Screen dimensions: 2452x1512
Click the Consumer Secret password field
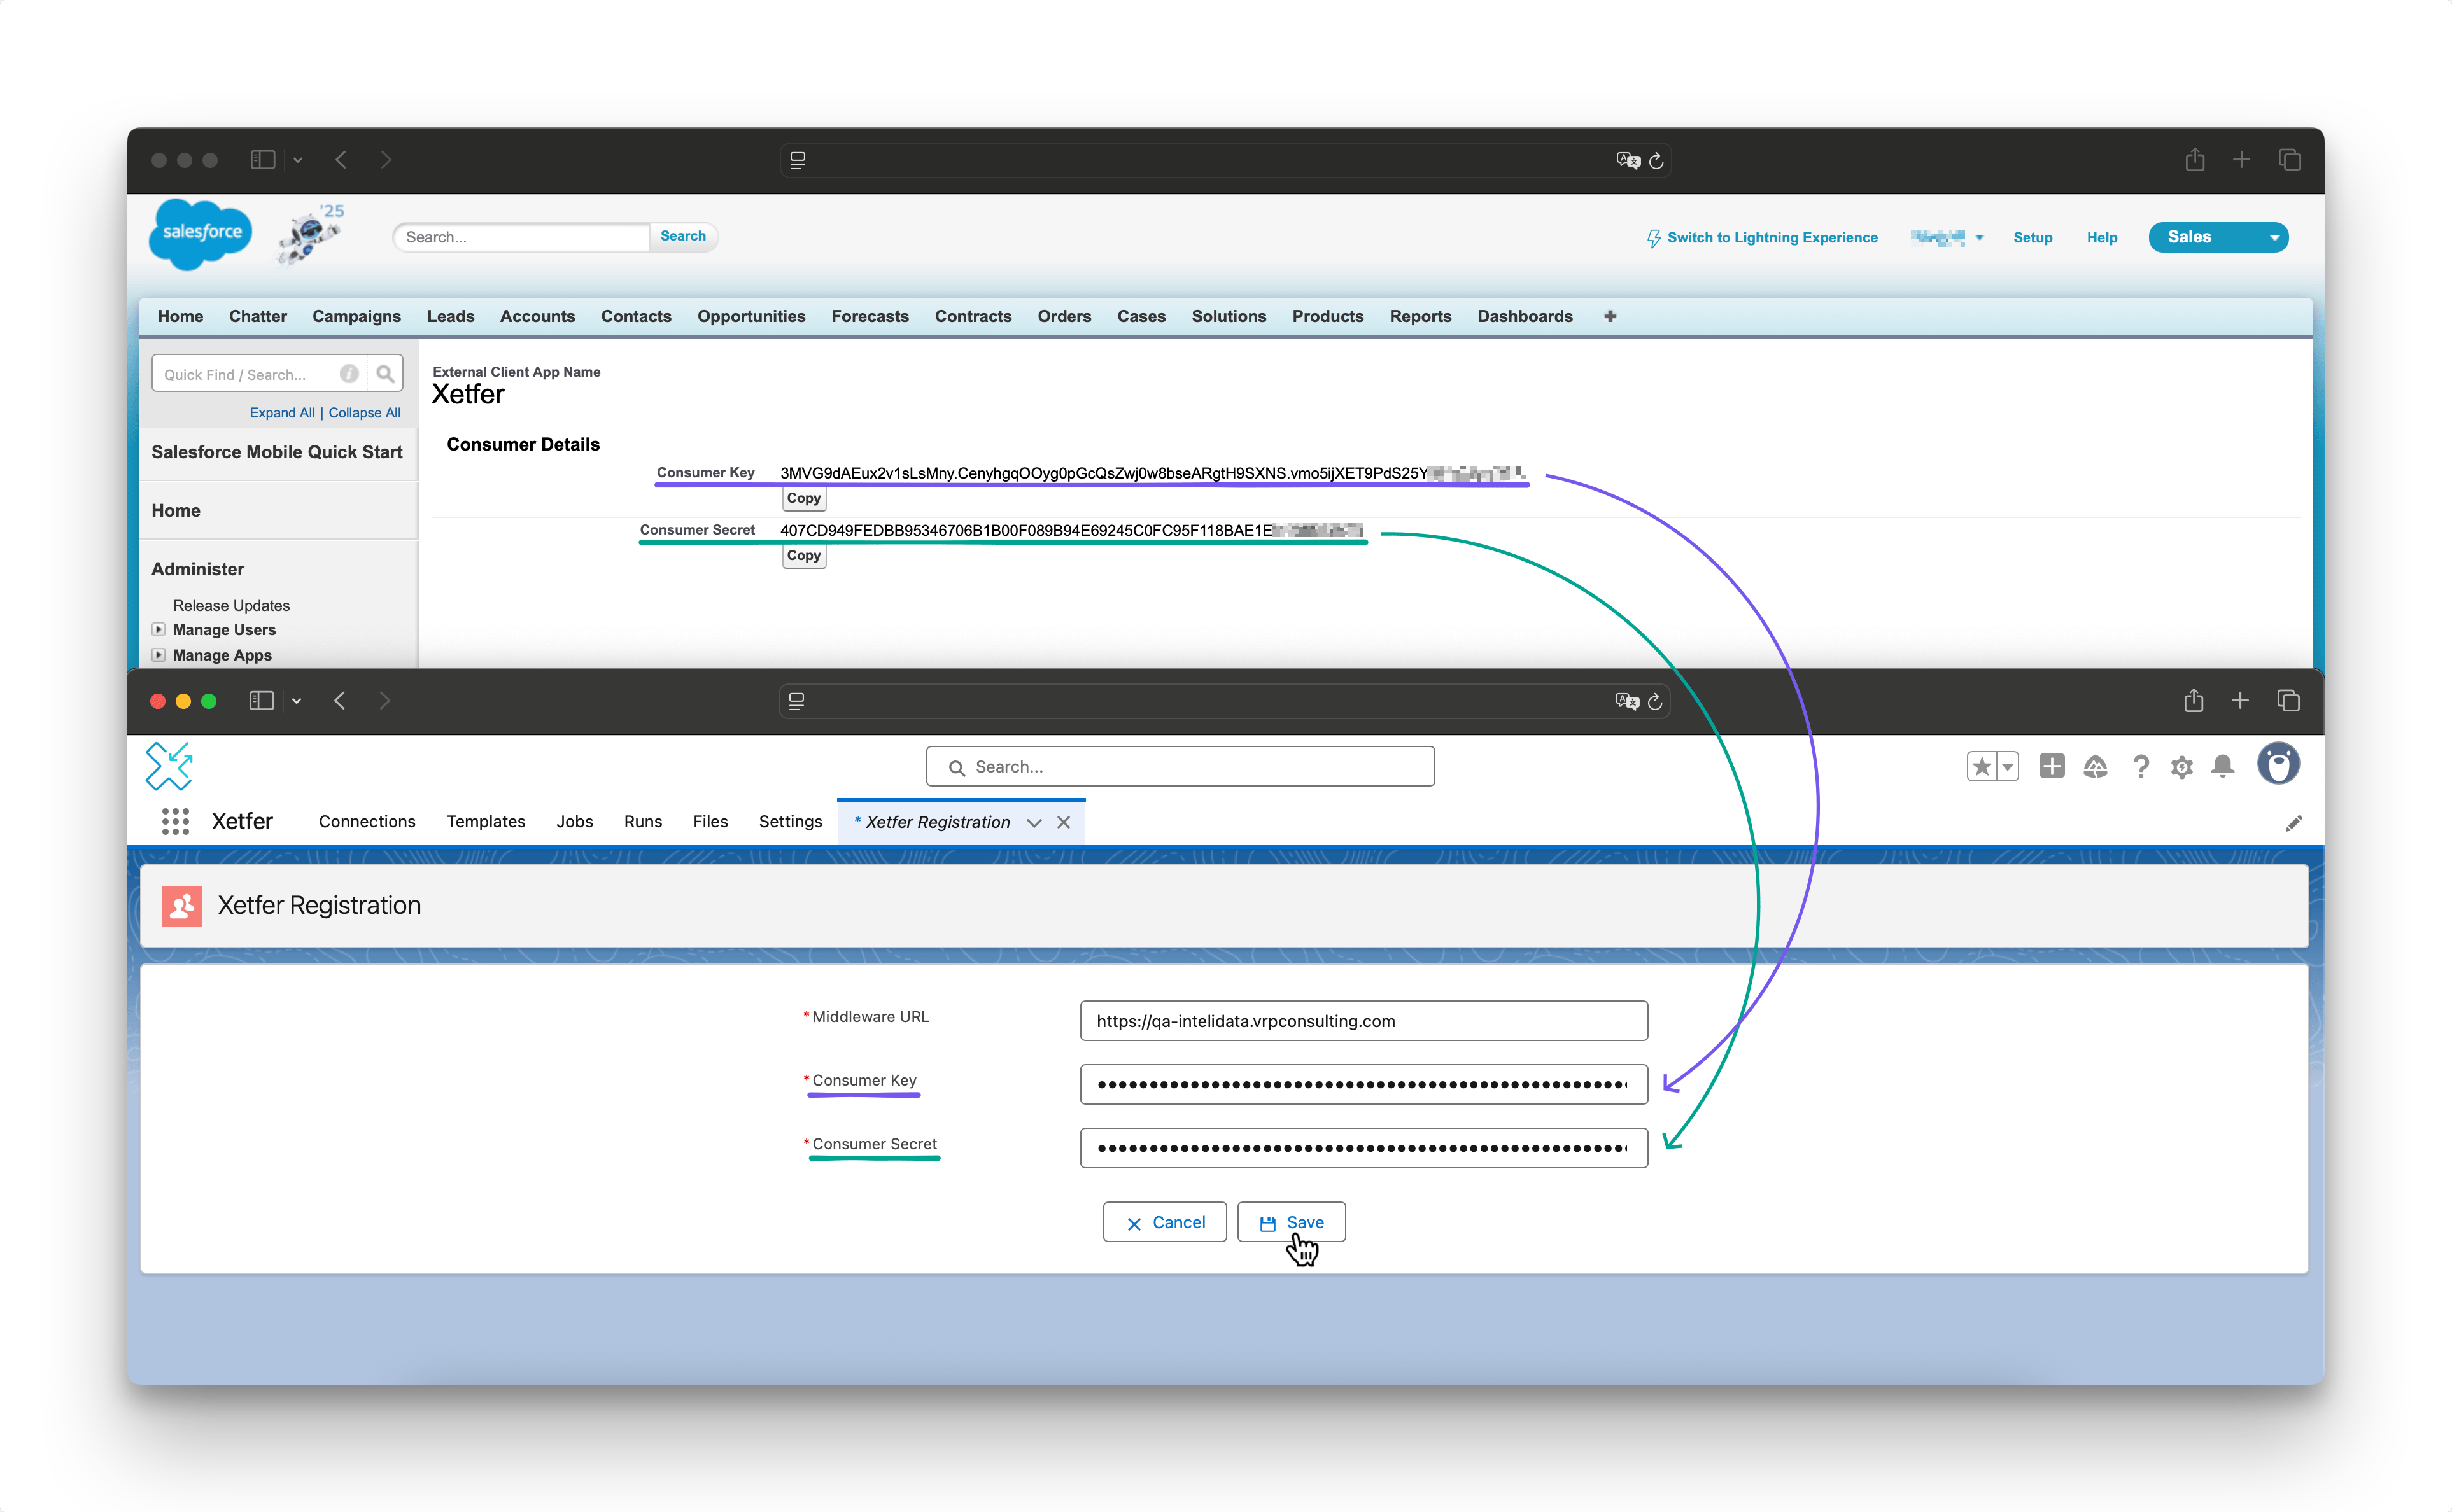[1363, 1148]
